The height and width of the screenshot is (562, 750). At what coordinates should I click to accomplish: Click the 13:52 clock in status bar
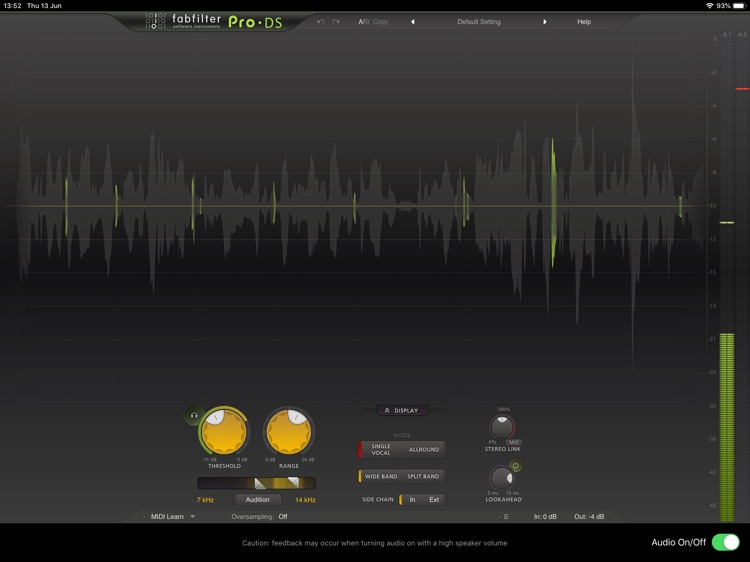[x=12, y=6]
